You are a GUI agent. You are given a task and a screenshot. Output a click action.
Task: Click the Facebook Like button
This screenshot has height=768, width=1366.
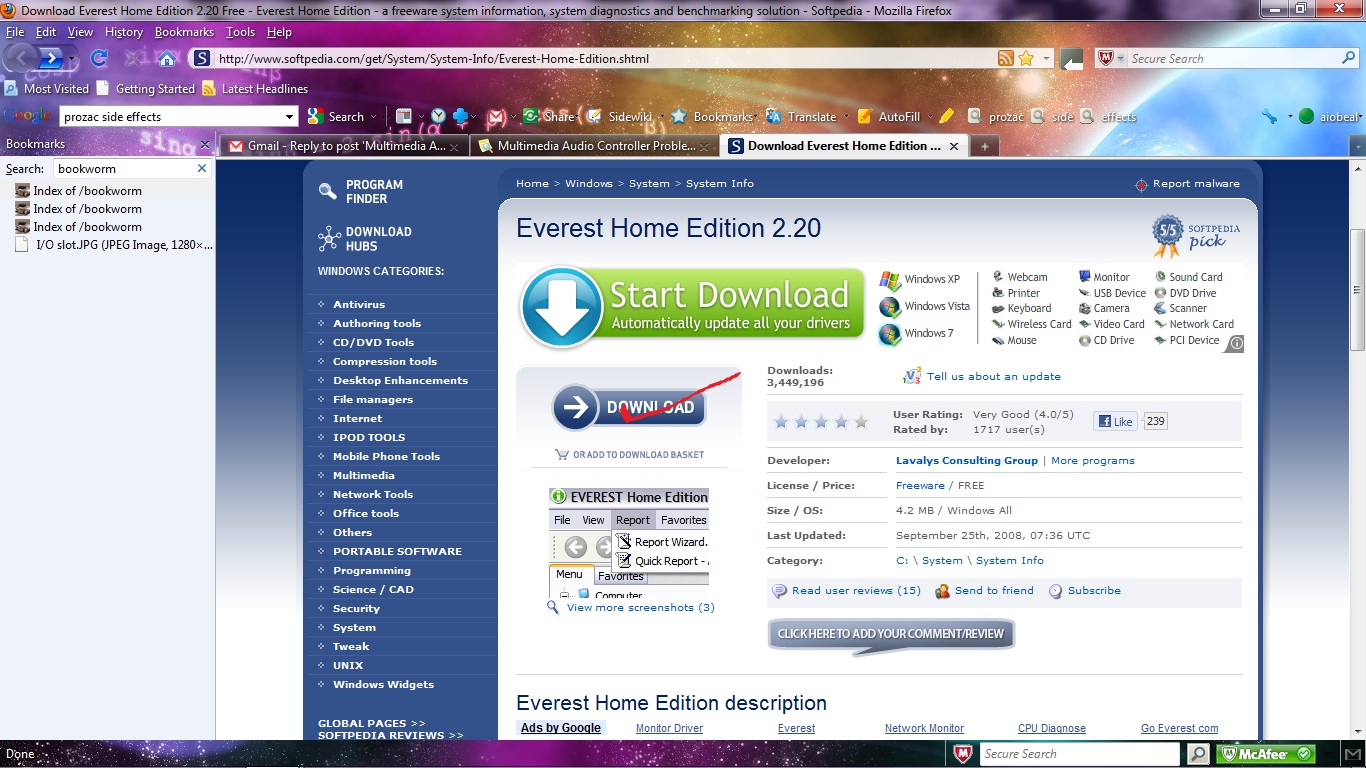(x=1116, y=421)
